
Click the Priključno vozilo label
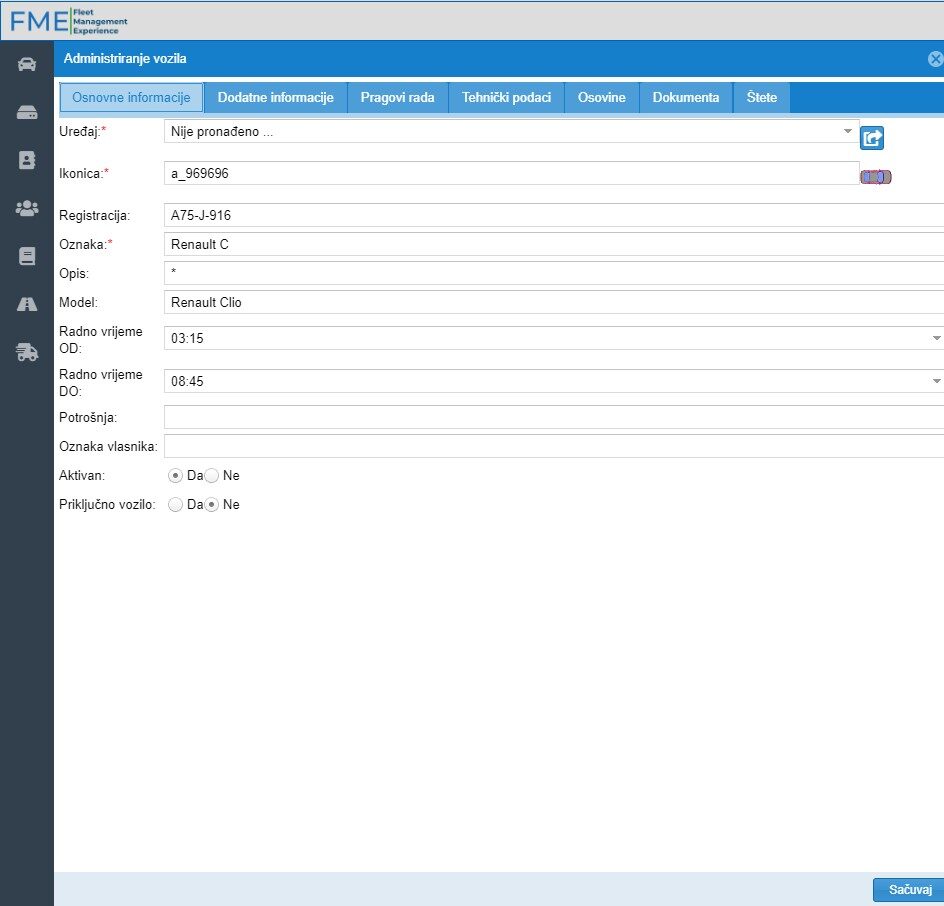point(107,504)
